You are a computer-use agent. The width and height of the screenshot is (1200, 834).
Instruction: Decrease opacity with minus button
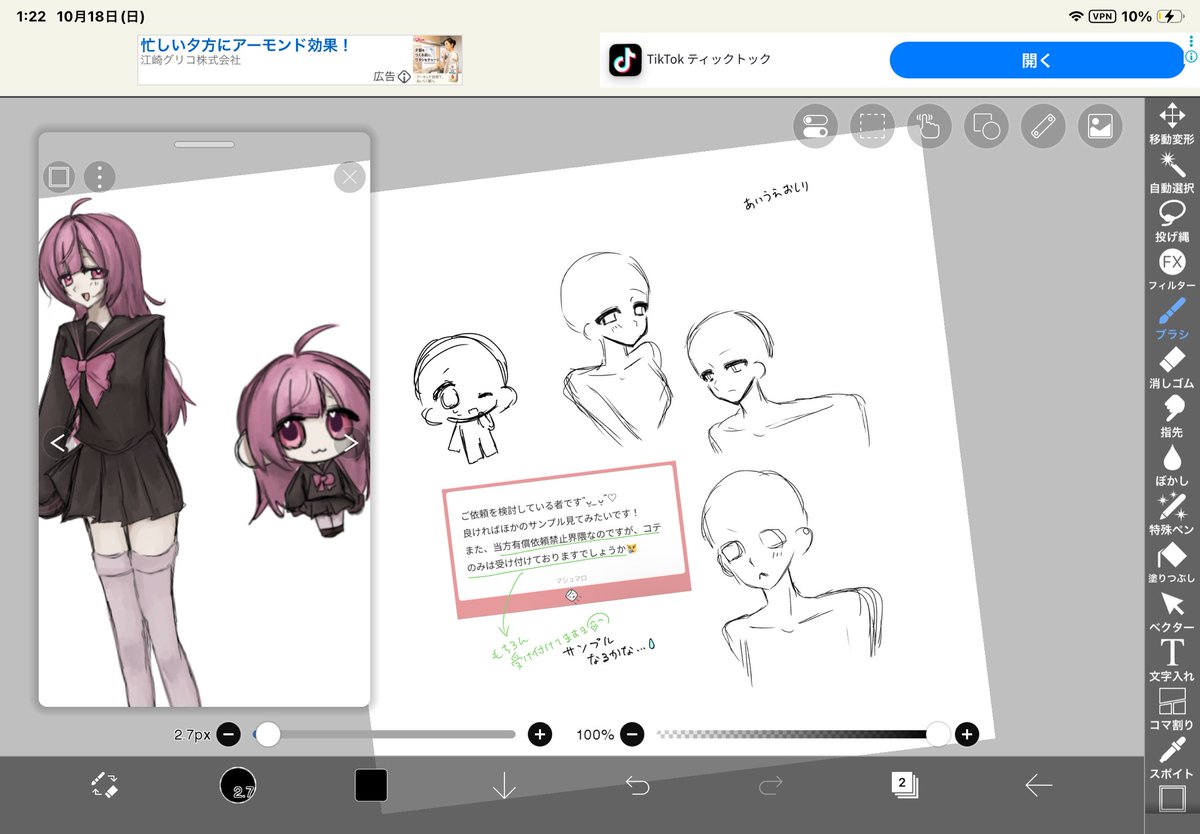[x=632, y=735]
